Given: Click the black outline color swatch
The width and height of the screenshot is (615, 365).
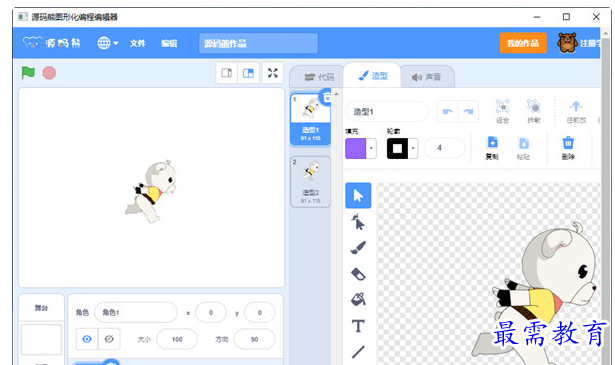Looking at the screenshot, I should click(x=397, y=149).
